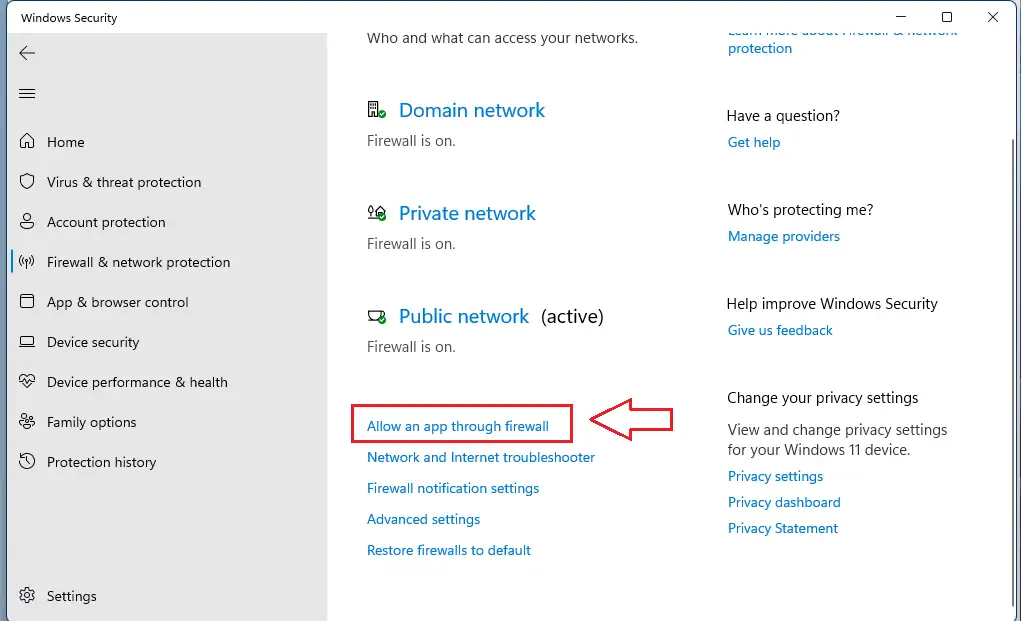The width and height of the screenshot is (1022, 621).
Task: Open Firewall & network protection menu item
Action: [x=138, y=262]
